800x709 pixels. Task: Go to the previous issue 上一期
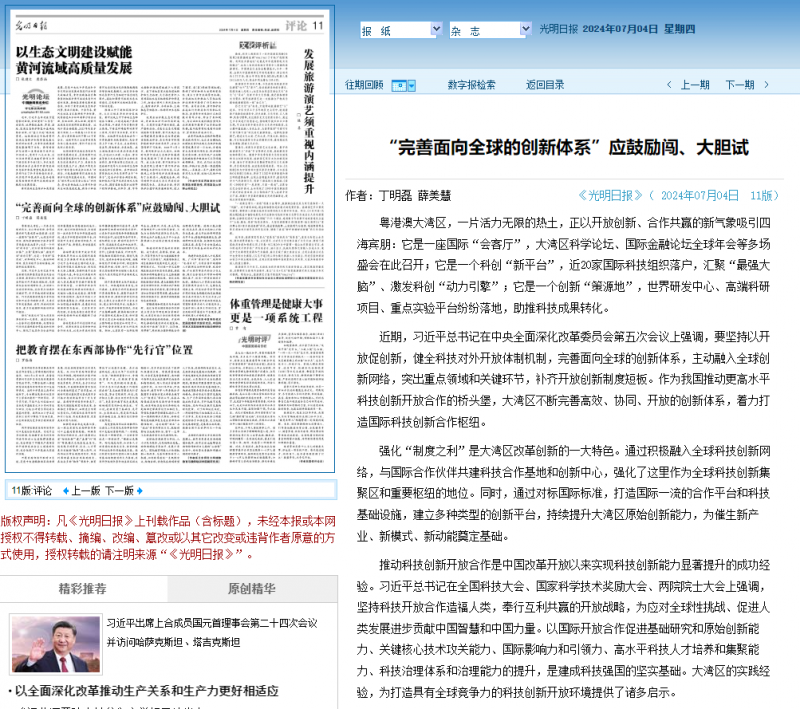(695, 85)
